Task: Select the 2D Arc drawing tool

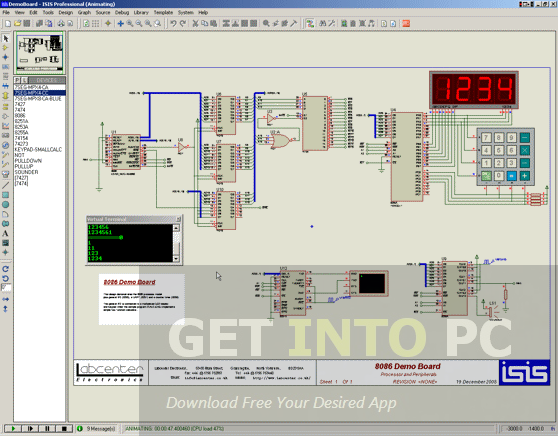Action: pyautogui.click(x=6, y=214)
